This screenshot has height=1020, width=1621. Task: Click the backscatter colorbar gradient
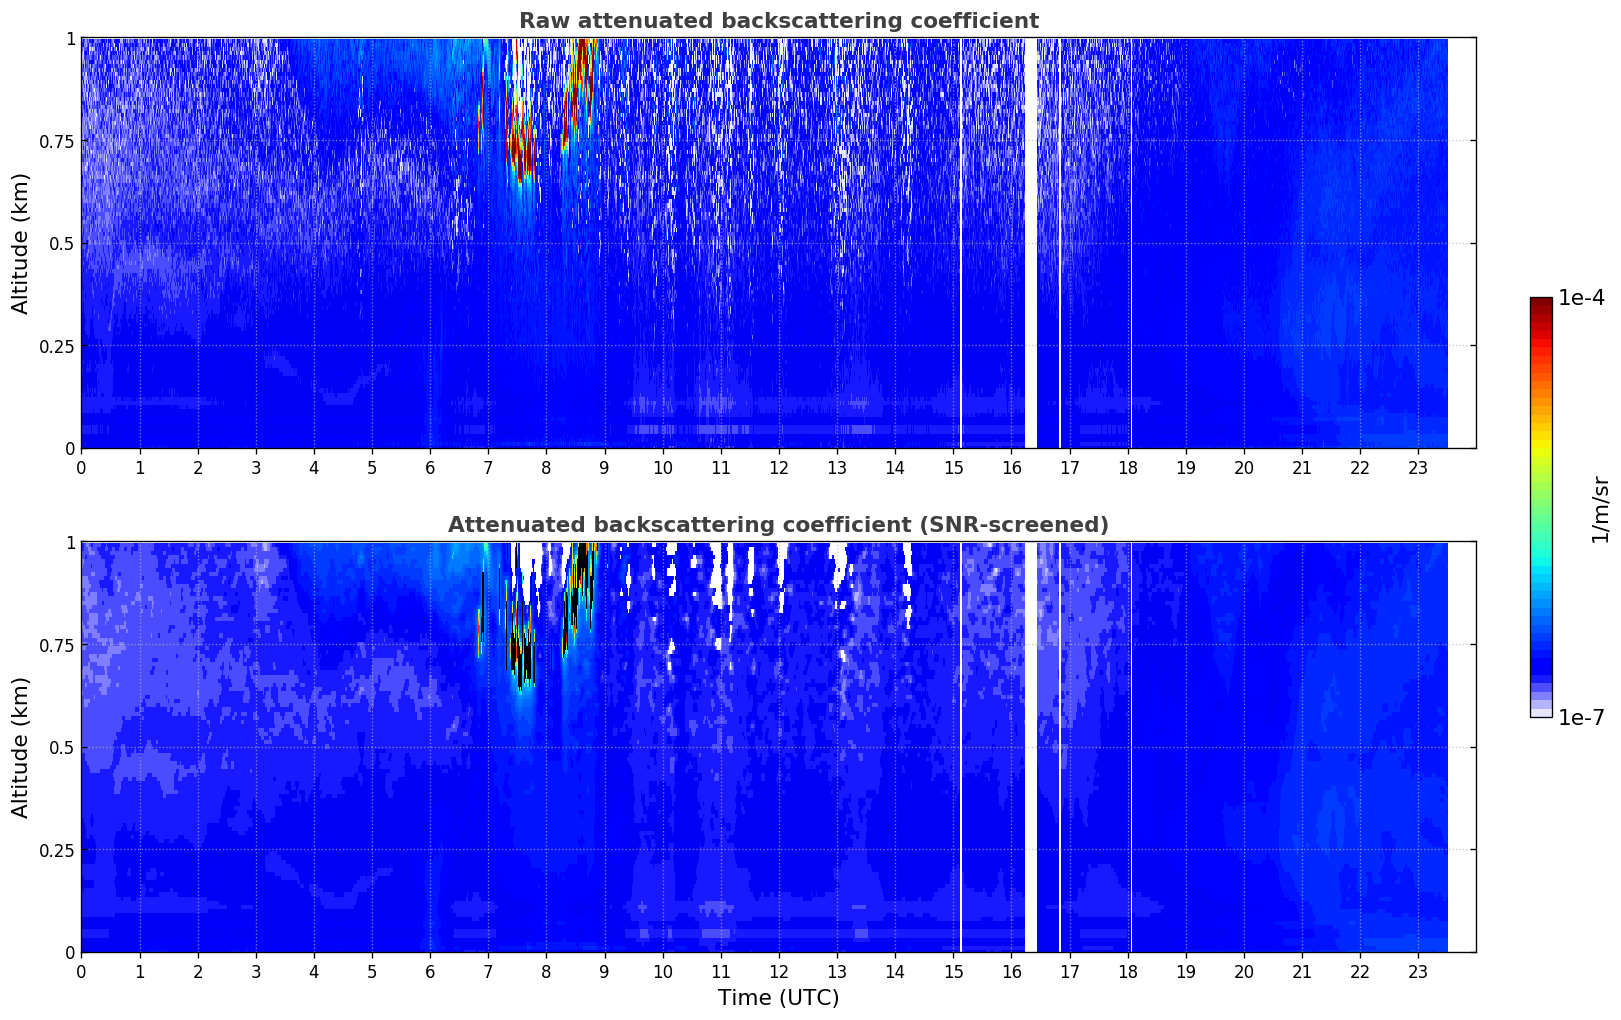1541,507
